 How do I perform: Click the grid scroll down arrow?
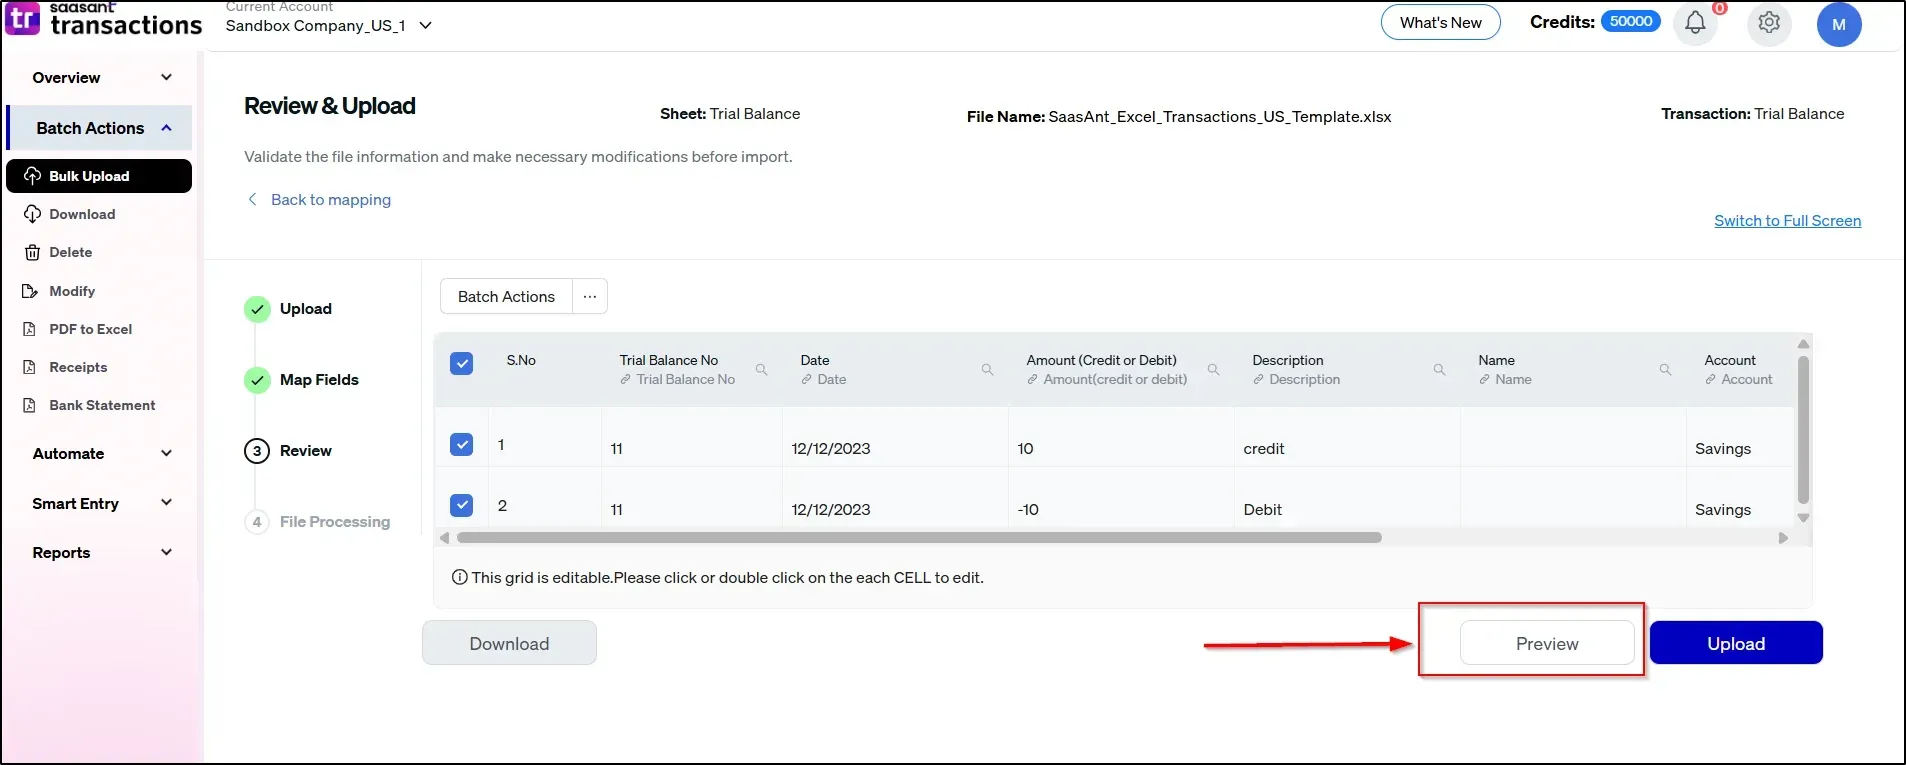coord(1803,518)
